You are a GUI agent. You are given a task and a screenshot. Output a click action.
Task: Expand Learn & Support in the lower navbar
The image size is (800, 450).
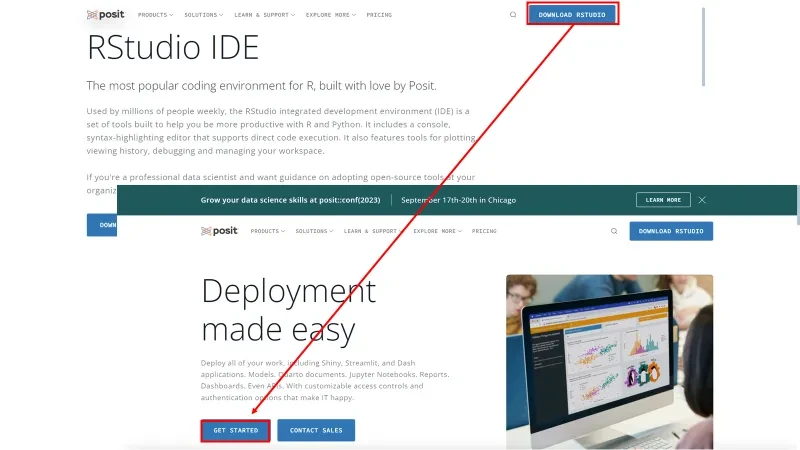tap(373, 231)
